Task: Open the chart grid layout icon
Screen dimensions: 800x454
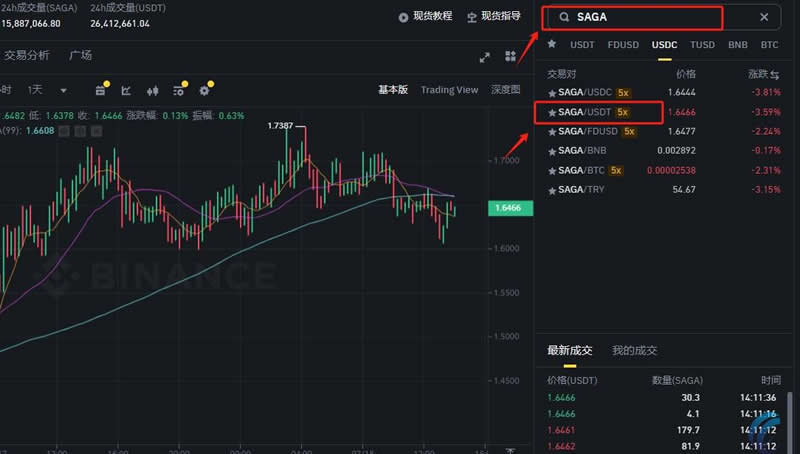Action: coord(511,57)
